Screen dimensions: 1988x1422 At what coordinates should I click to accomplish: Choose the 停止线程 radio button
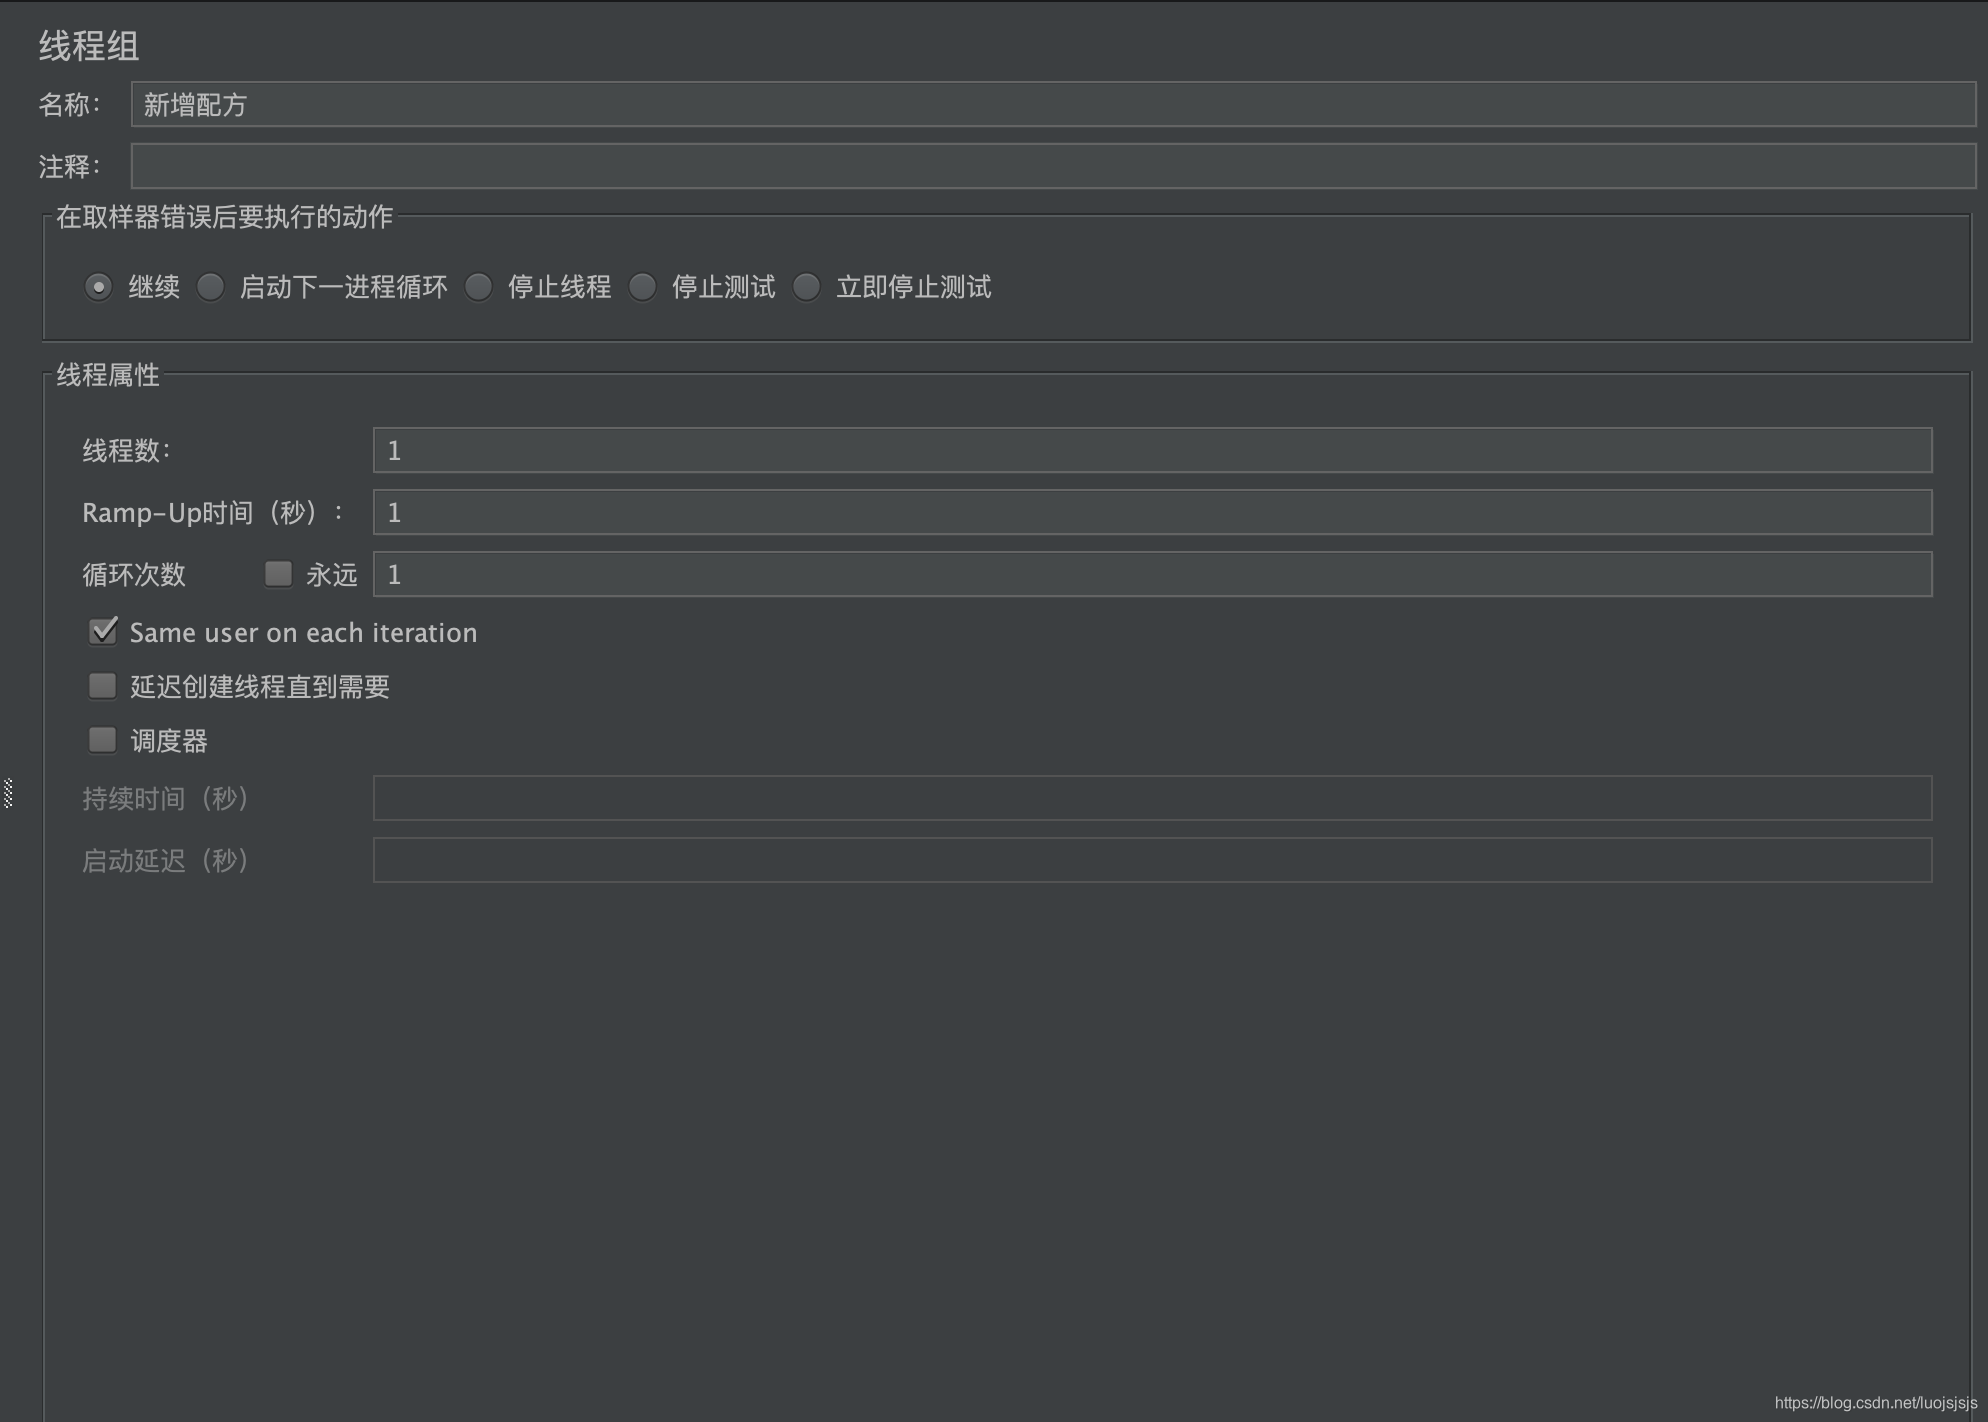(x=479, y=287)
